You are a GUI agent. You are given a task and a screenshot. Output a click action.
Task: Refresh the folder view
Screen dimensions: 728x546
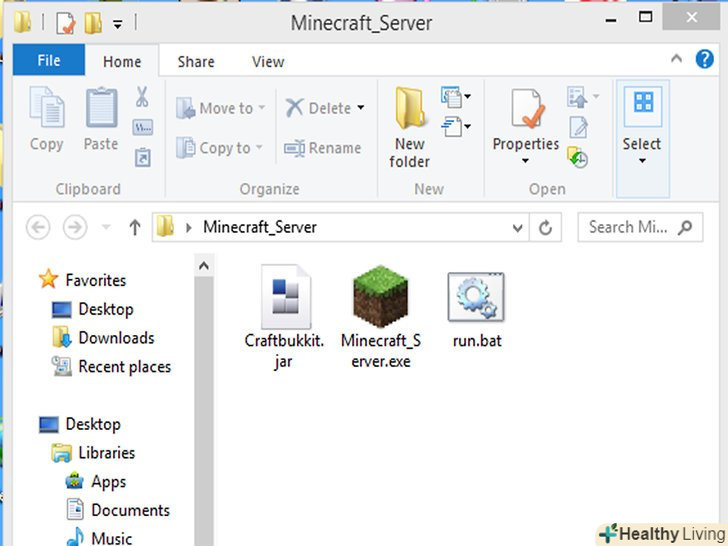click(x=546, y=228)
